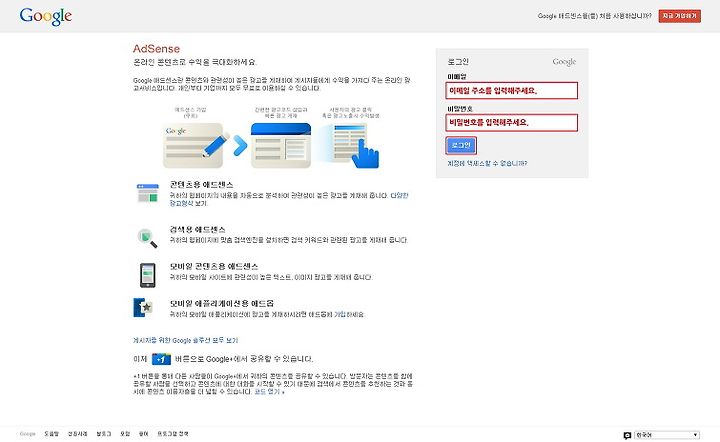
Task: Click the AdSense heading text
Action: pos(156,49)
